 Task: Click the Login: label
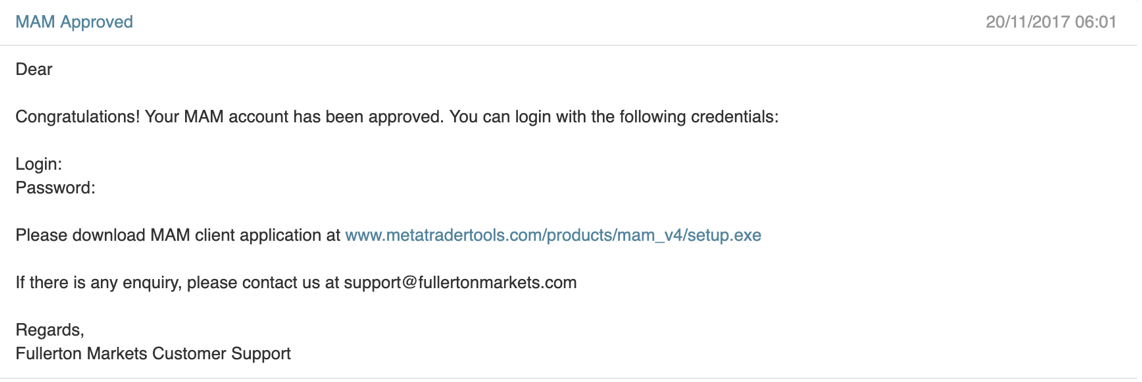click(39, 165)
